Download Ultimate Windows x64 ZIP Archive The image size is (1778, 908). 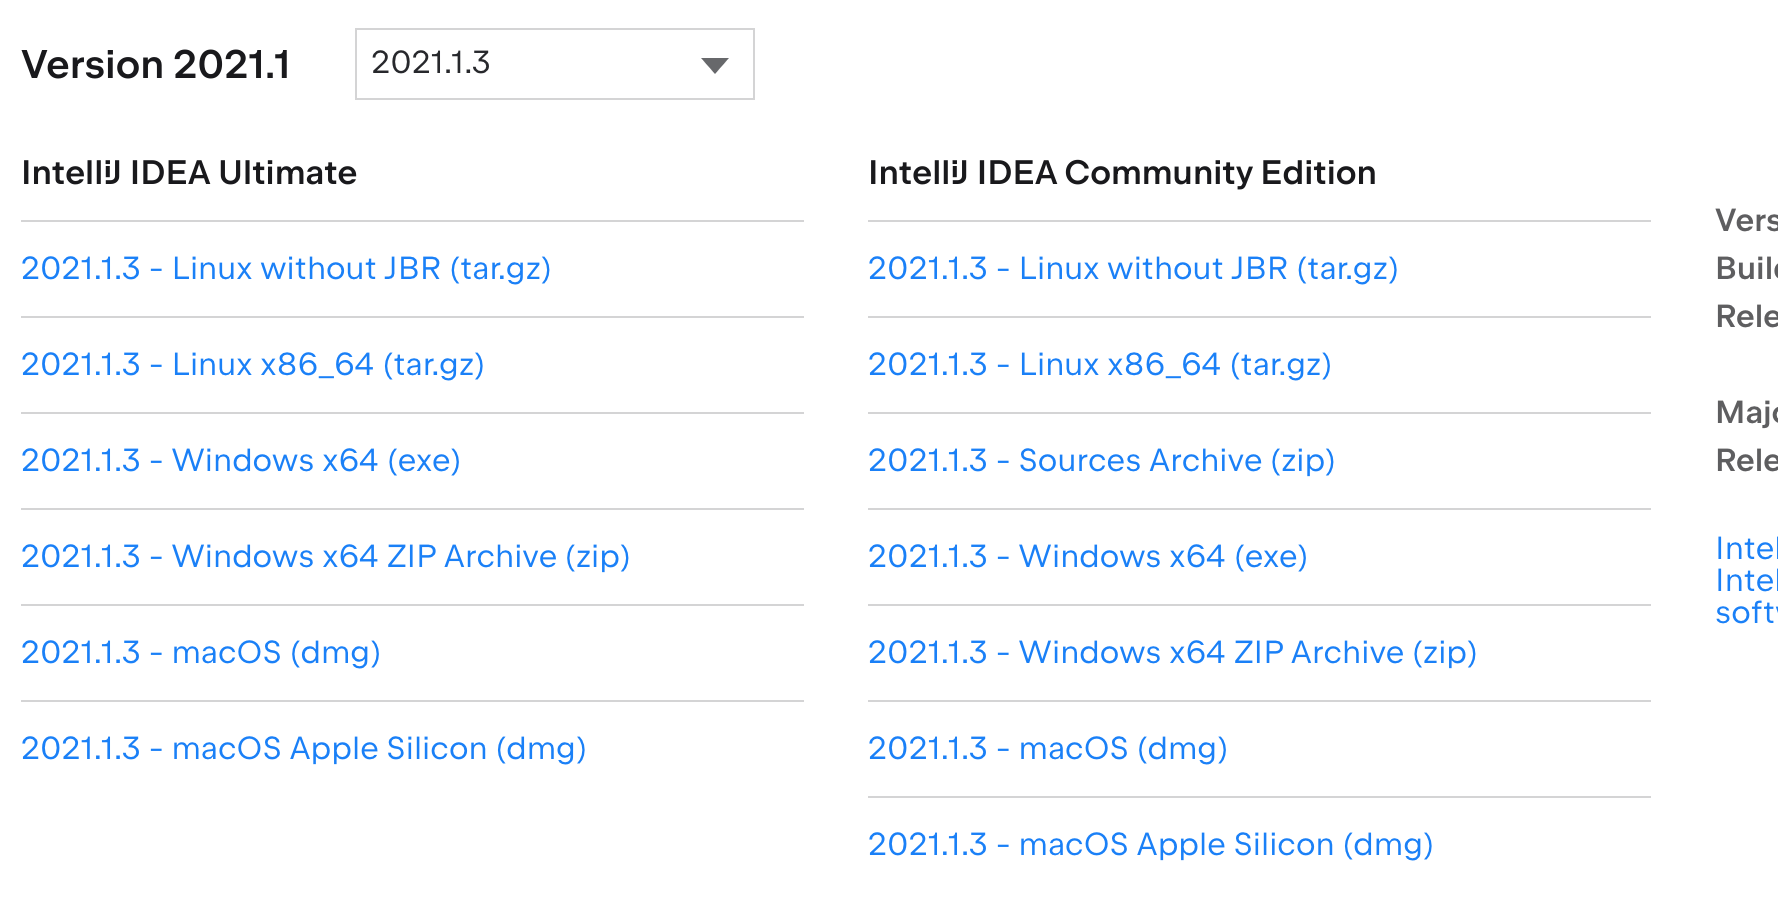(325, 556)
